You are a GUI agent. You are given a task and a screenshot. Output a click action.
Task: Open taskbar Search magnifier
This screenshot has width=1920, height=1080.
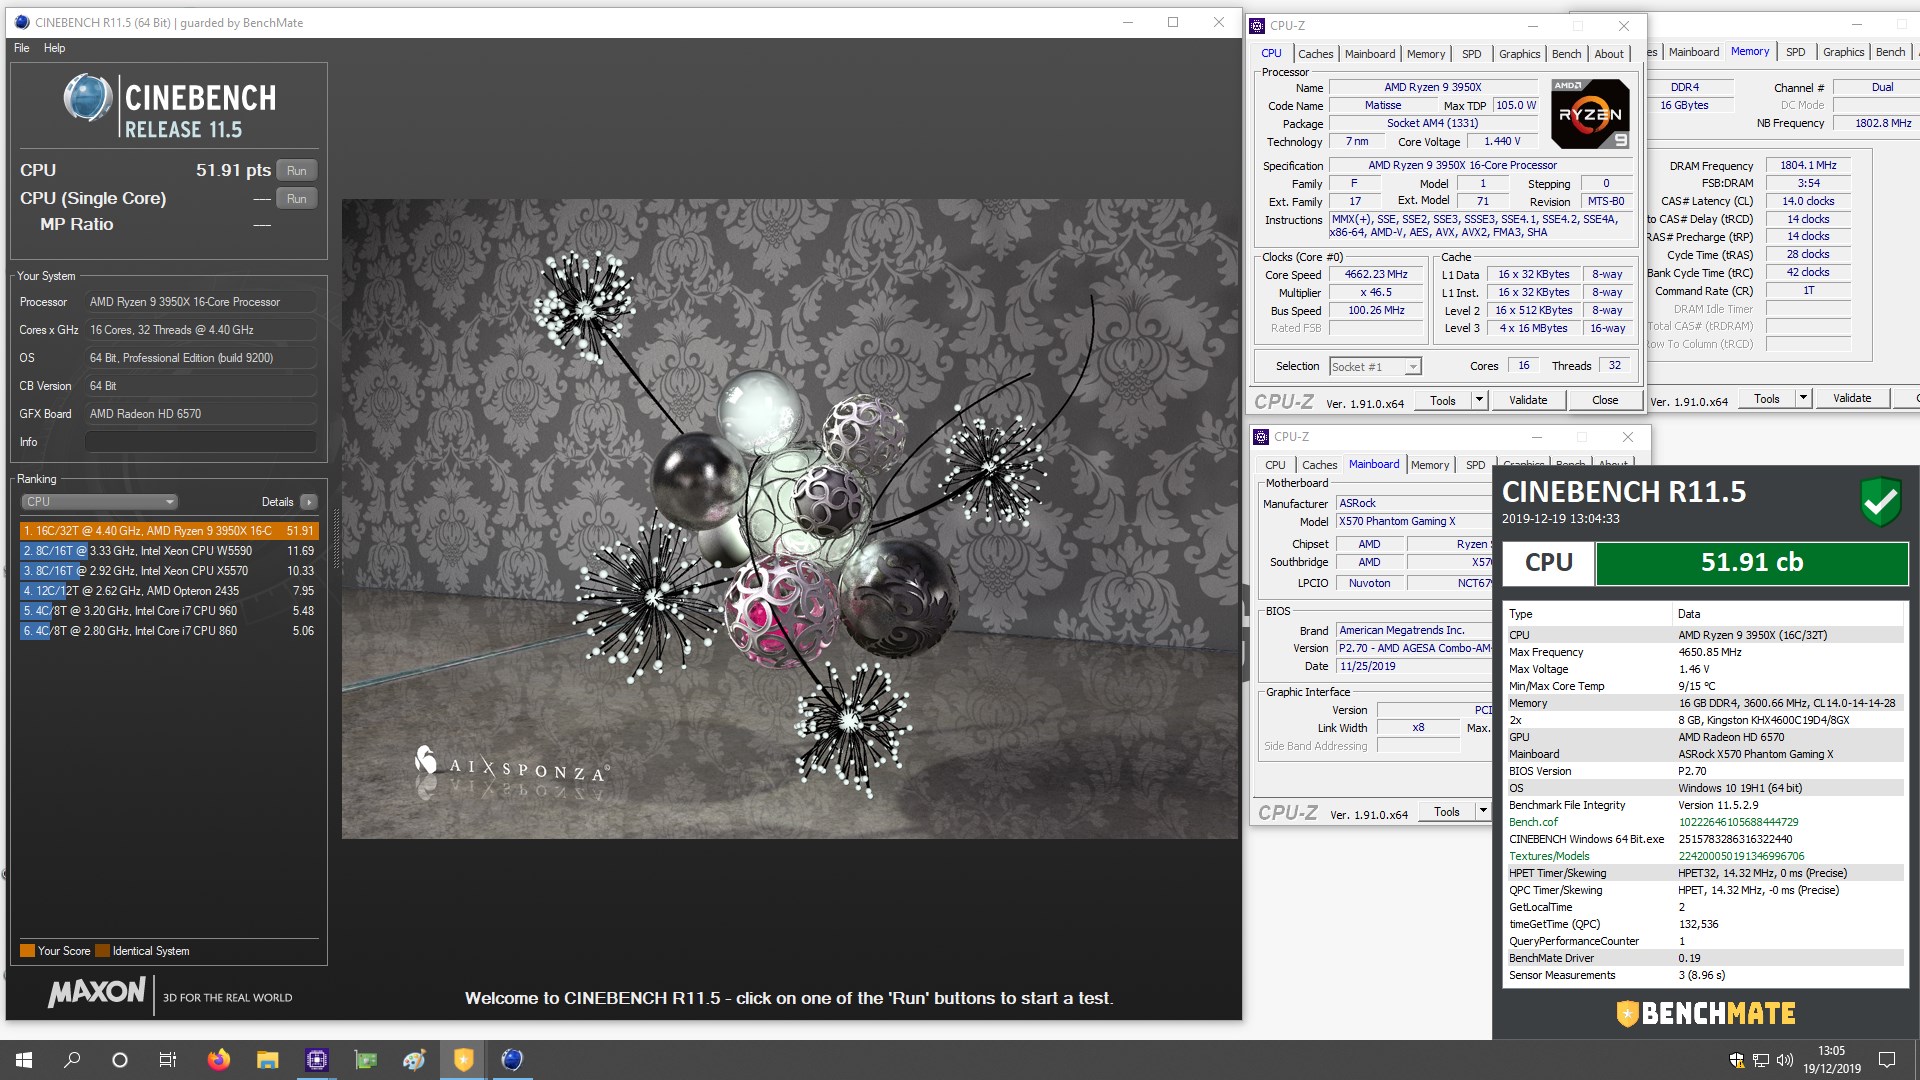(72, 1060)
